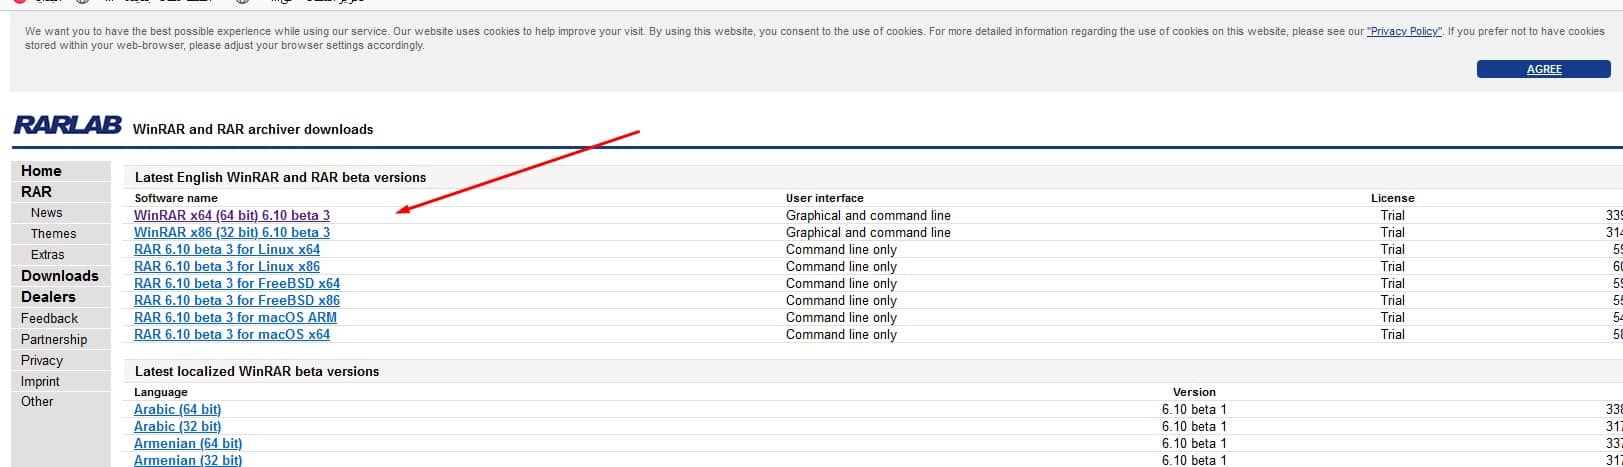Viewport: 1623px width, 467px height.
Task: Select RAR 6.10 beta 3 for Linux x86
Action: click(x=227, y=267)
